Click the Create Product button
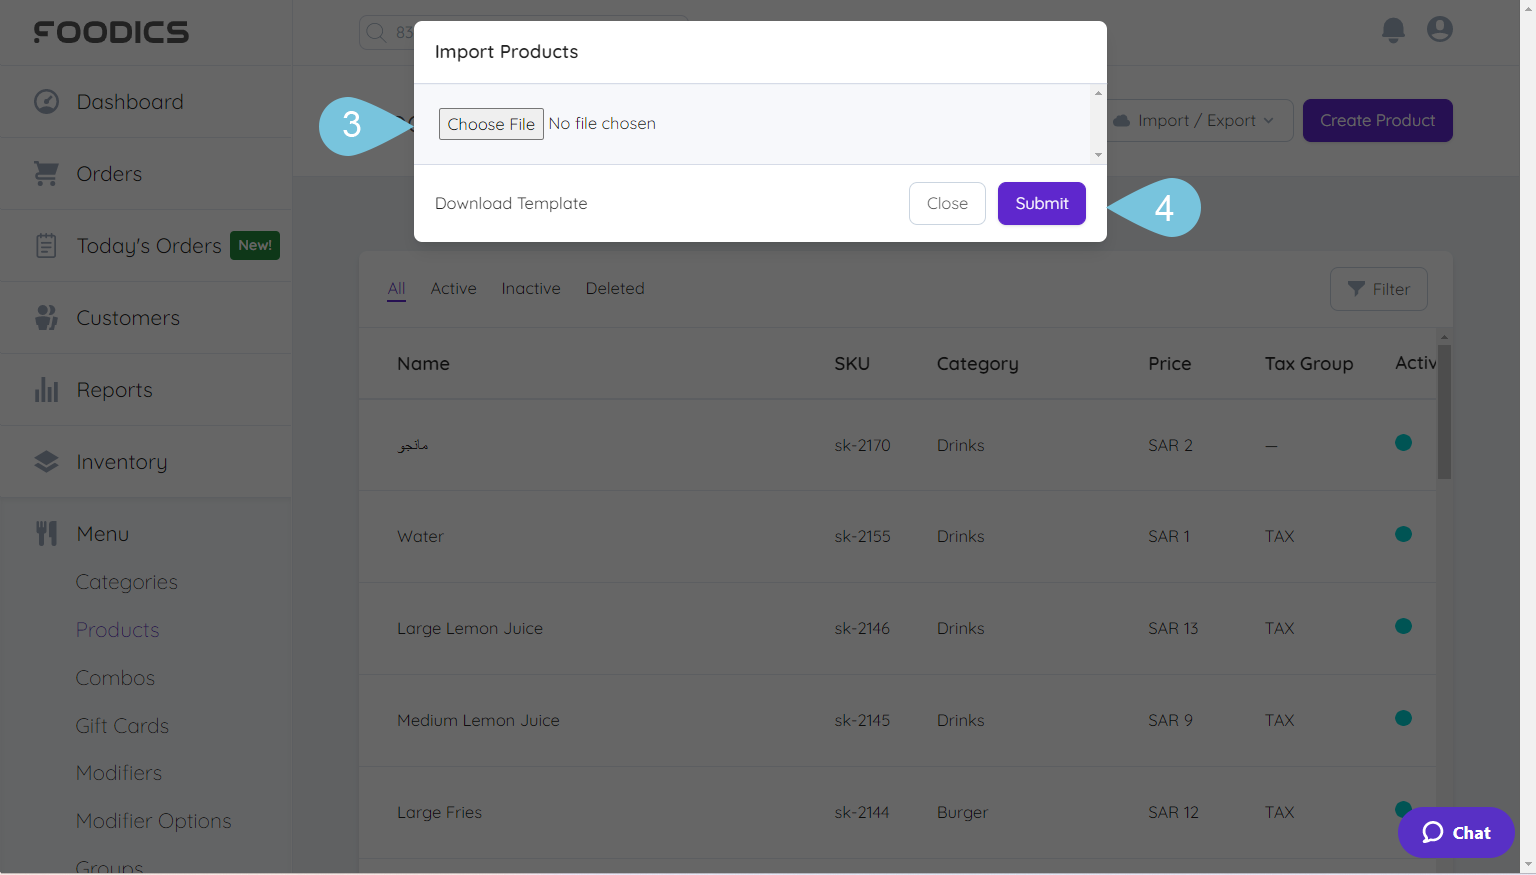The height and width of the screenshot is (875, 1536). [1377, 121]
